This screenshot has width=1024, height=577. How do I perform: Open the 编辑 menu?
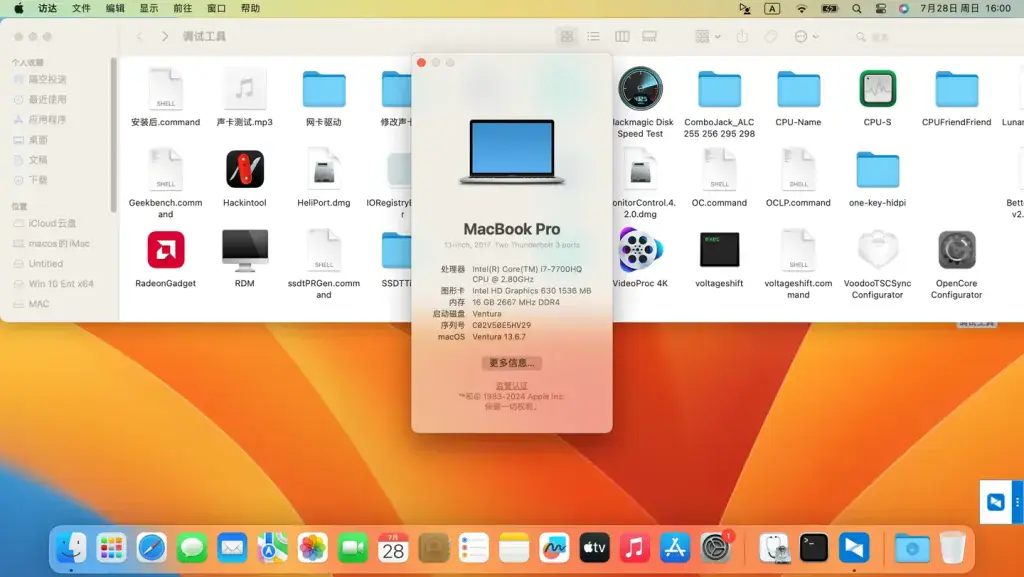[x=115, y=8]
